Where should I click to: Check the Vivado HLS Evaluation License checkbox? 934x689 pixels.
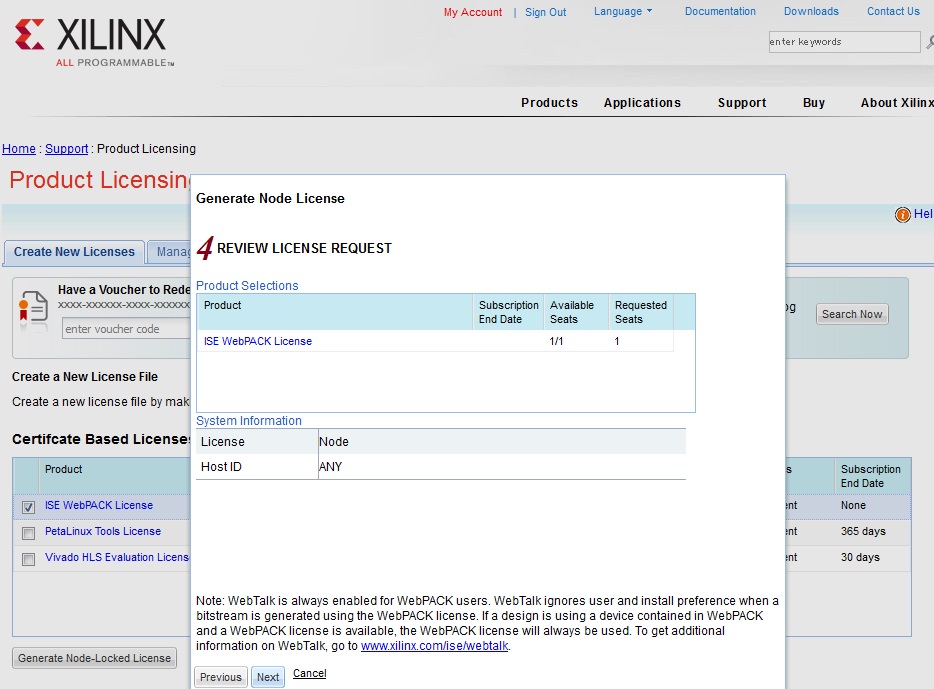(x=28, y=559)
